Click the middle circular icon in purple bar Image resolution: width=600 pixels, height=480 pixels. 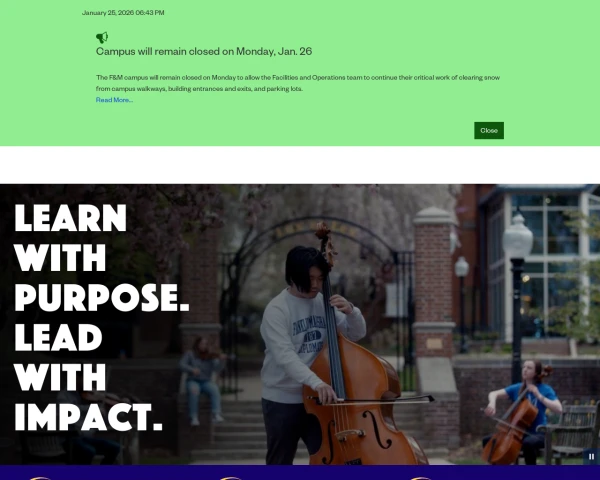(x=231, y=478)
